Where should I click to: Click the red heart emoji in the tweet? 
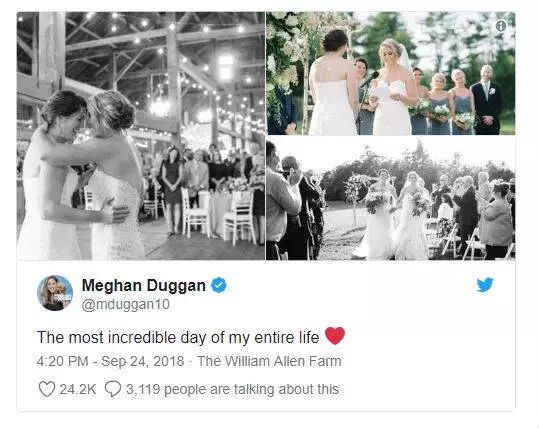tap(335, 336)
